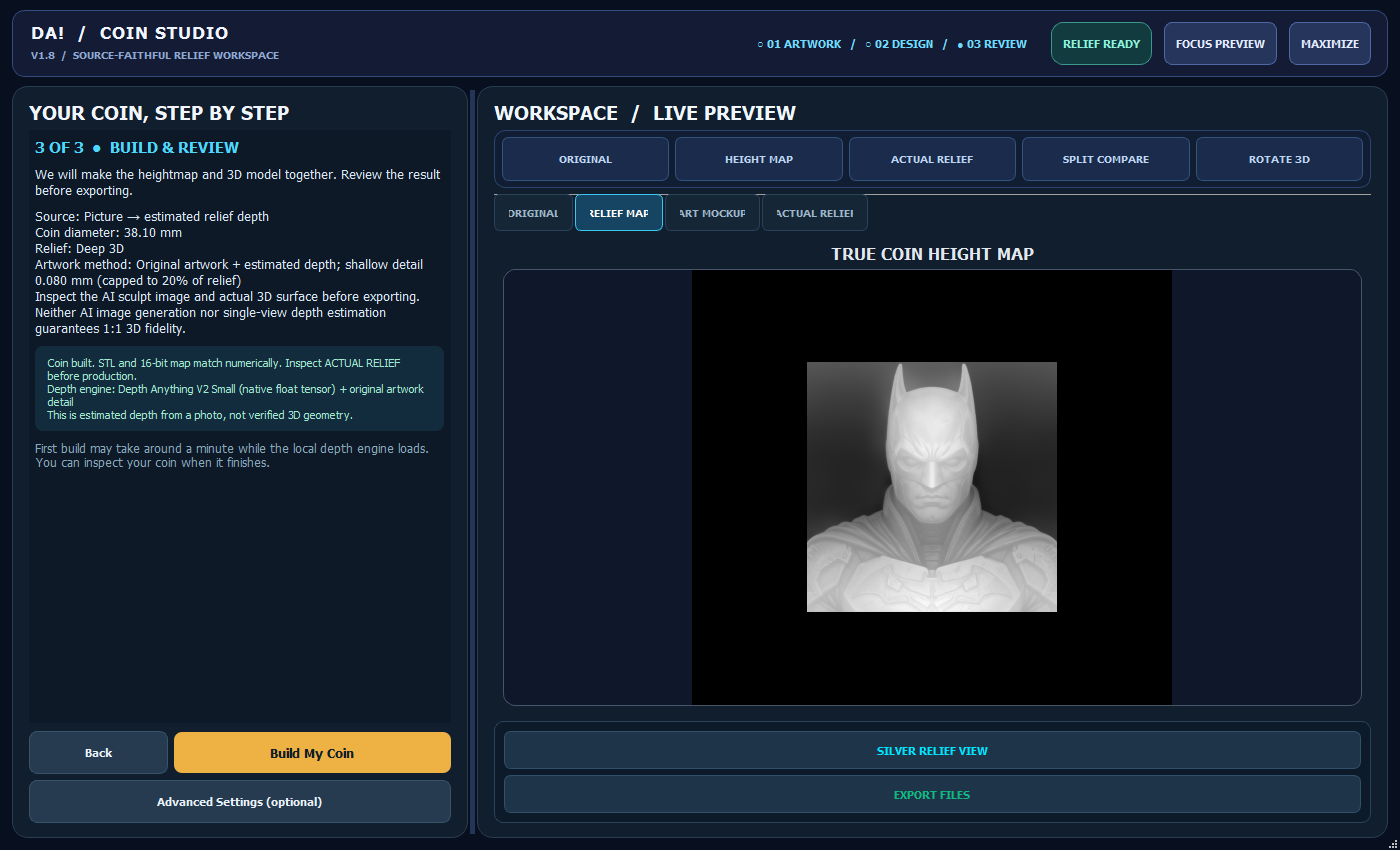Activate SPLIT COMPARE view
Screen dimensions: 1400x850
click(1106, 159)
